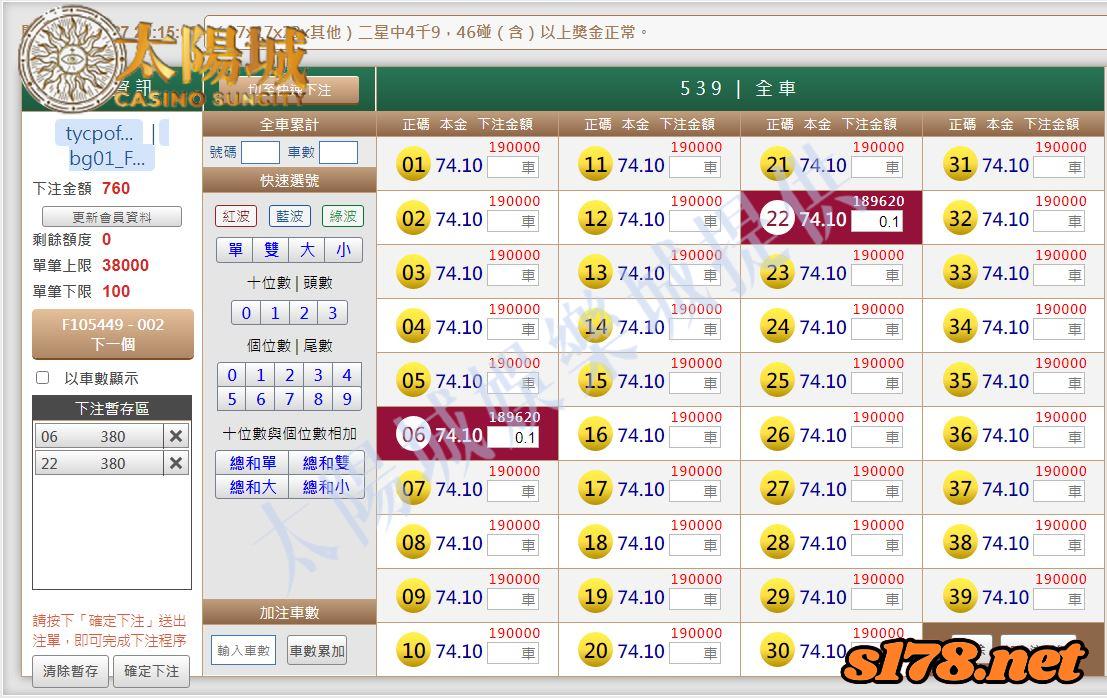Focus the 號碼 input field
The width and height of the screenshot is (1107, 698).
[x=260, y=152]
